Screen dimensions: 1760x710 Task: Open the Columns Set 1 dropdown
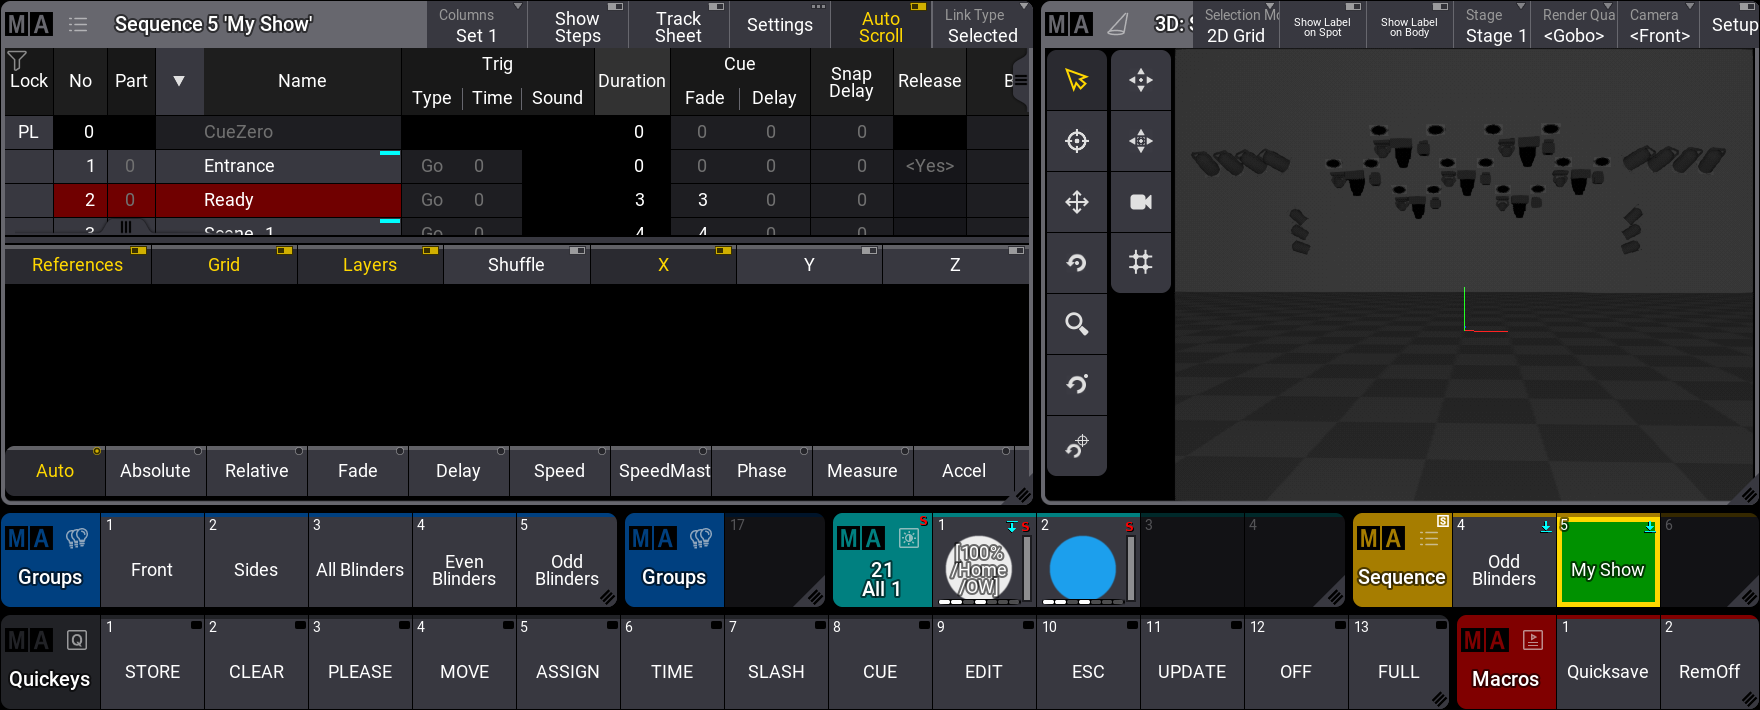click(x=476, y=26)
